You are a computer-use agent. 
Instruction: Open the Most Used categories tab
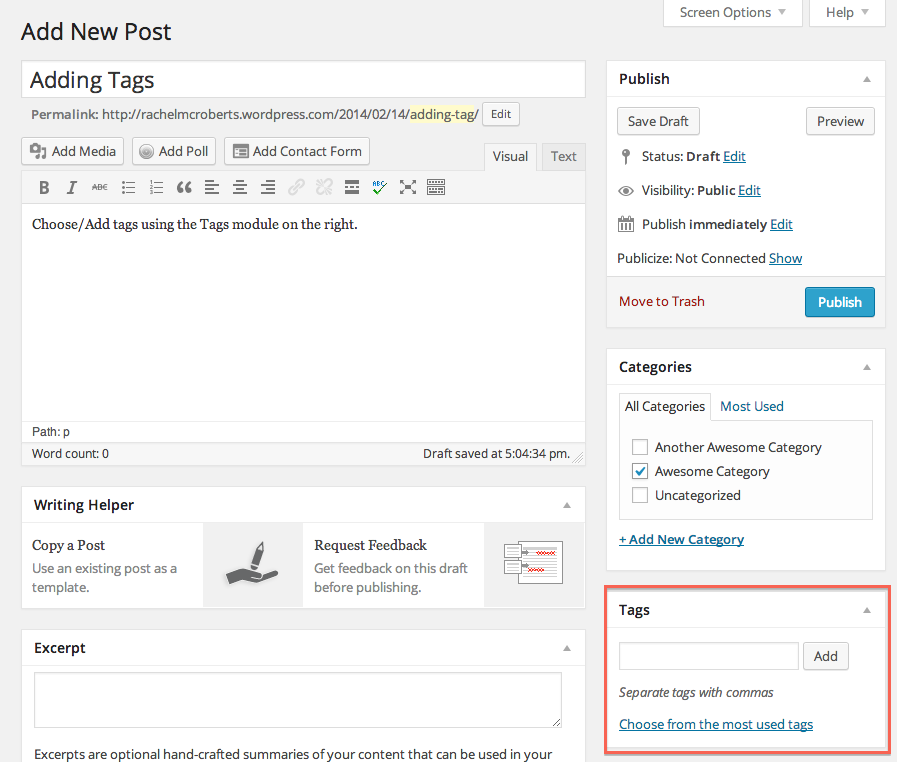751,406
